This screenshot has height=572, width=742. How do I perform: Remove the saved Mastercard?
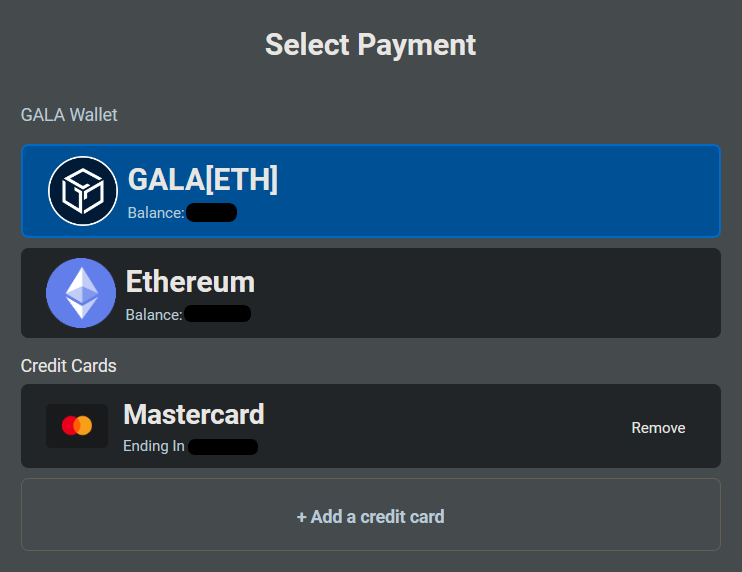click(658, 428)
